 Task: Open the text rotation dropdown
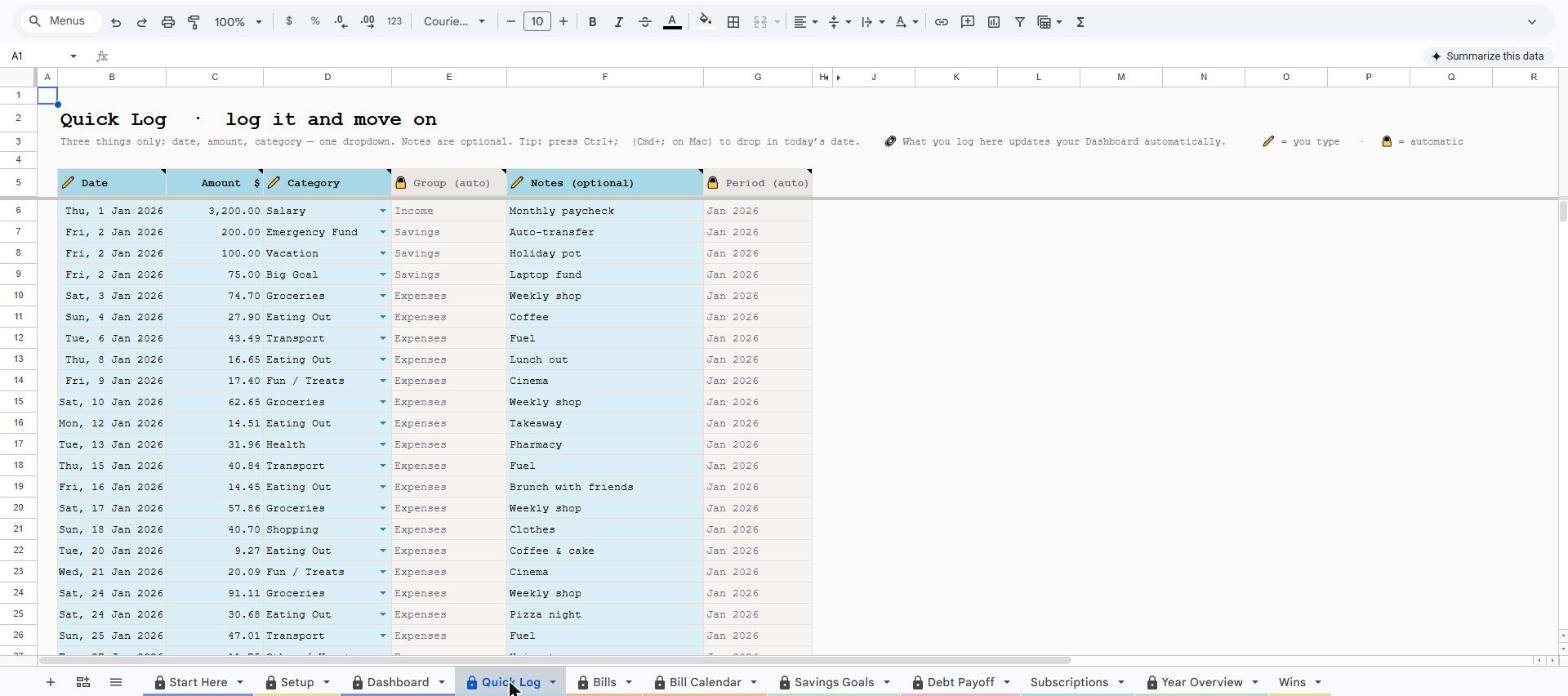point(906,22)
